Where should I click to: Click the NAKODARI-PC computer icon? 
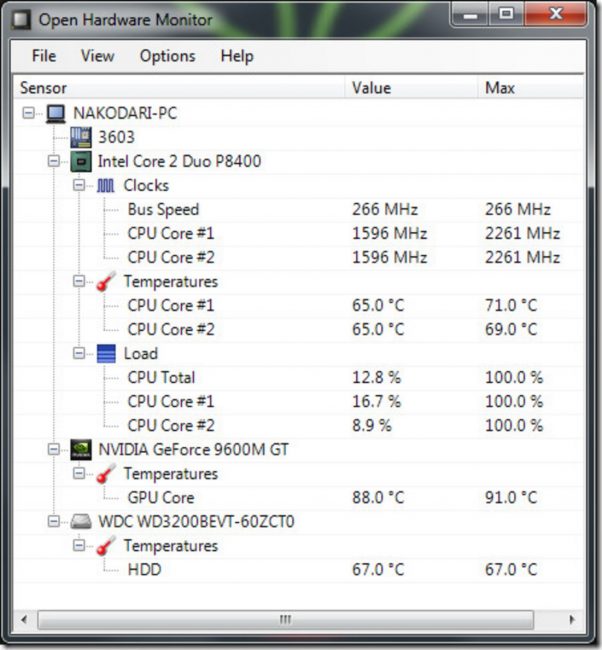56,113
